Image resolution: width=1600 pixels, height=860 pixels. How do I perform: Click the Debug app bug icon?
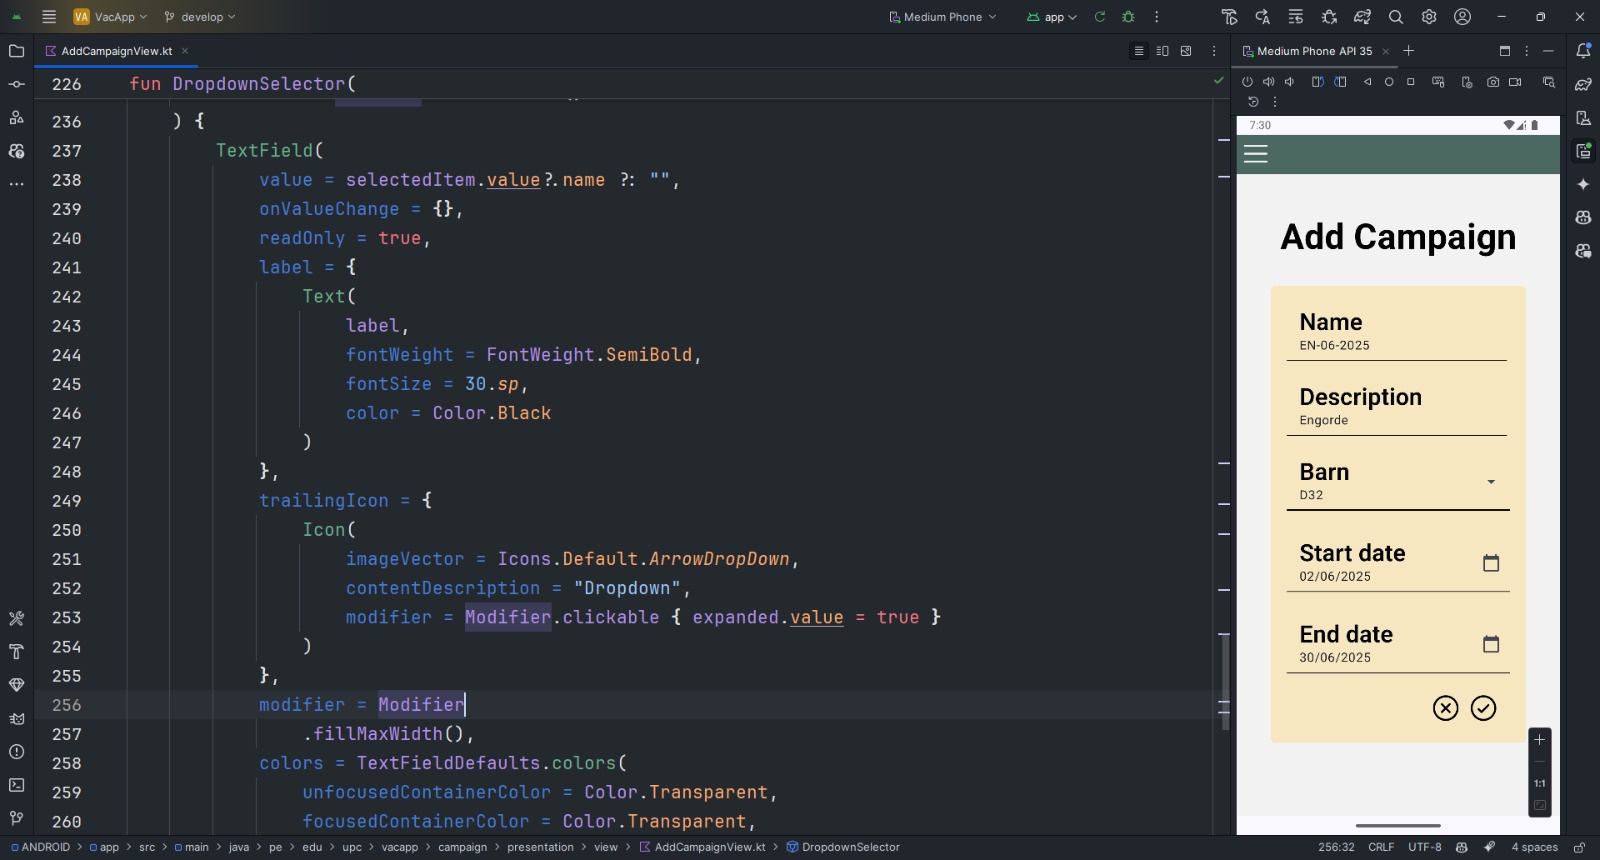pos(1128,17)
